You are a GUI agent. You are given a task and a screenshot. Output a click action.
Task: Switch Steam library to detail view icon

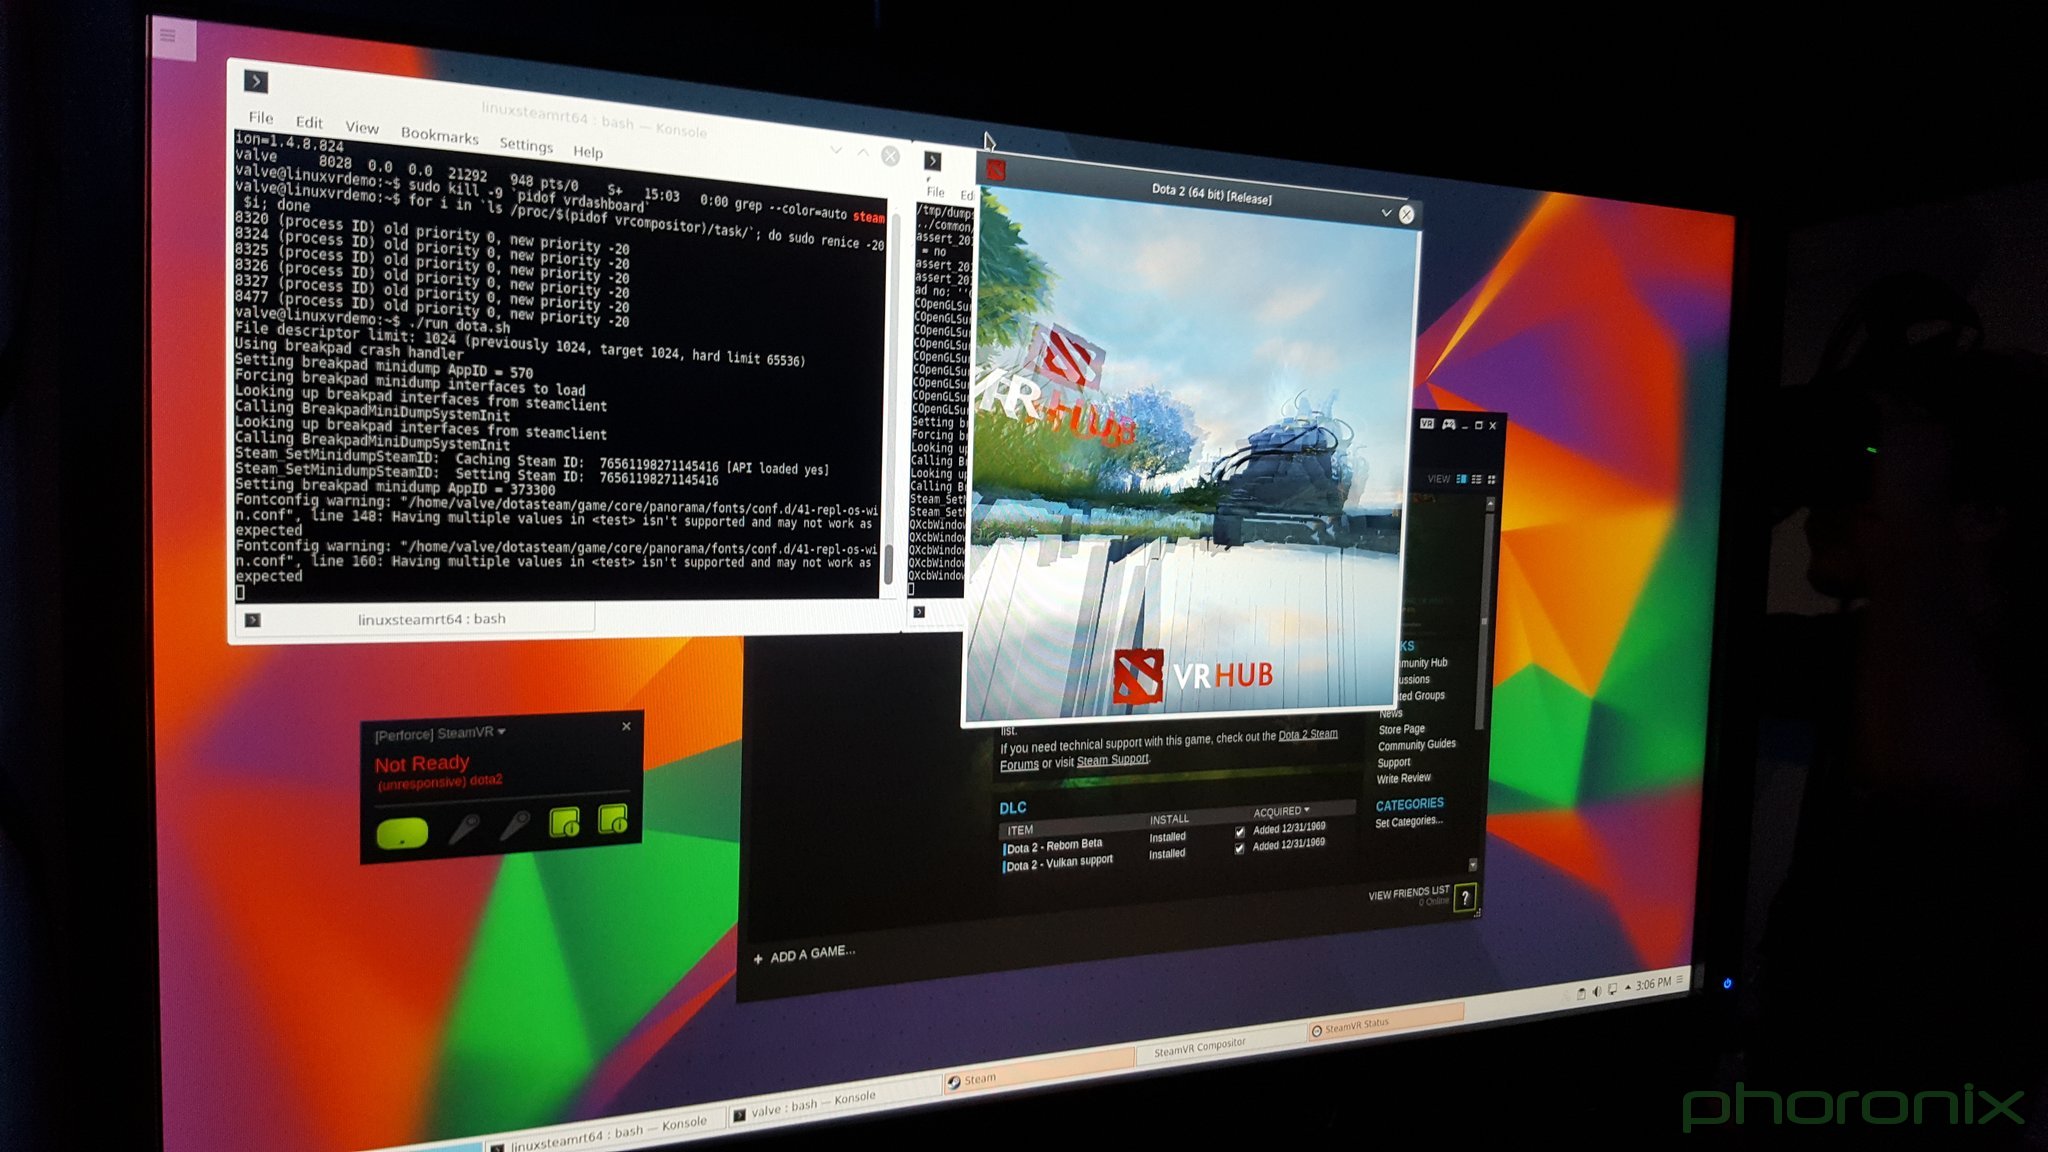1461,479
